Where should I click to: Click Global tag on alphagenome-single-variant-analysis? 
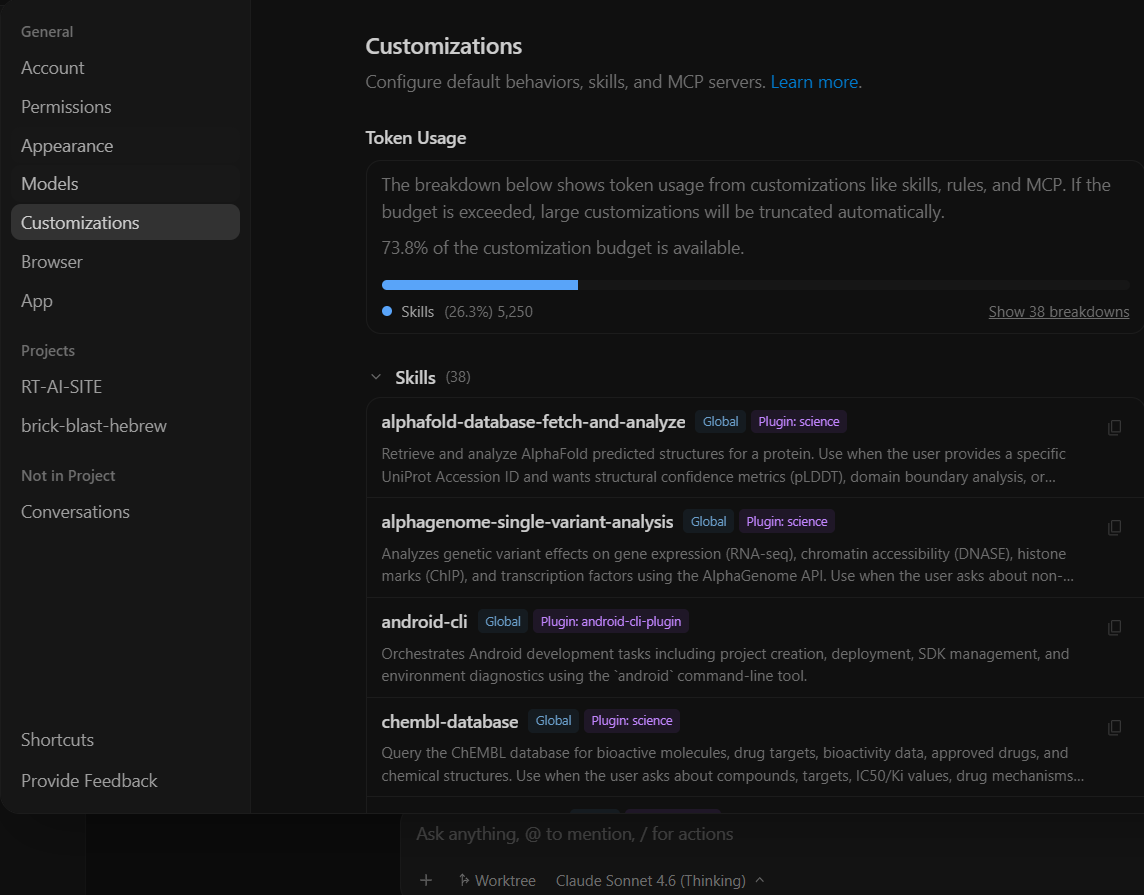pos(708,522)
